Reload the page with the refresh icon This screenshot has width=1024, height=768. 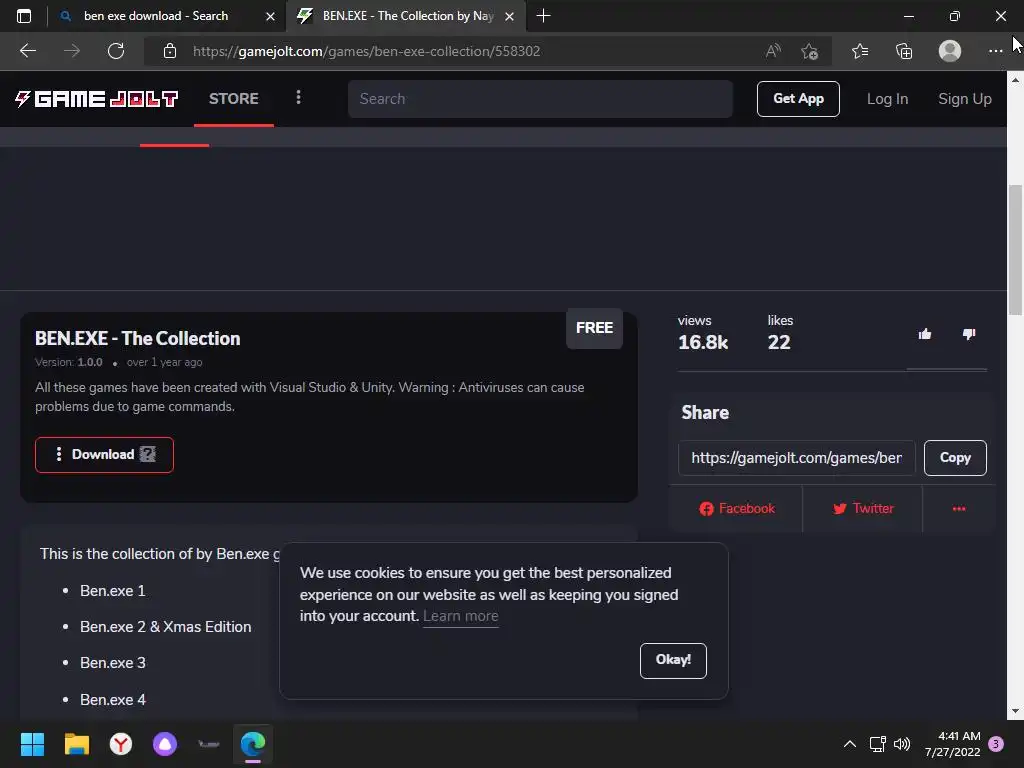116,51
